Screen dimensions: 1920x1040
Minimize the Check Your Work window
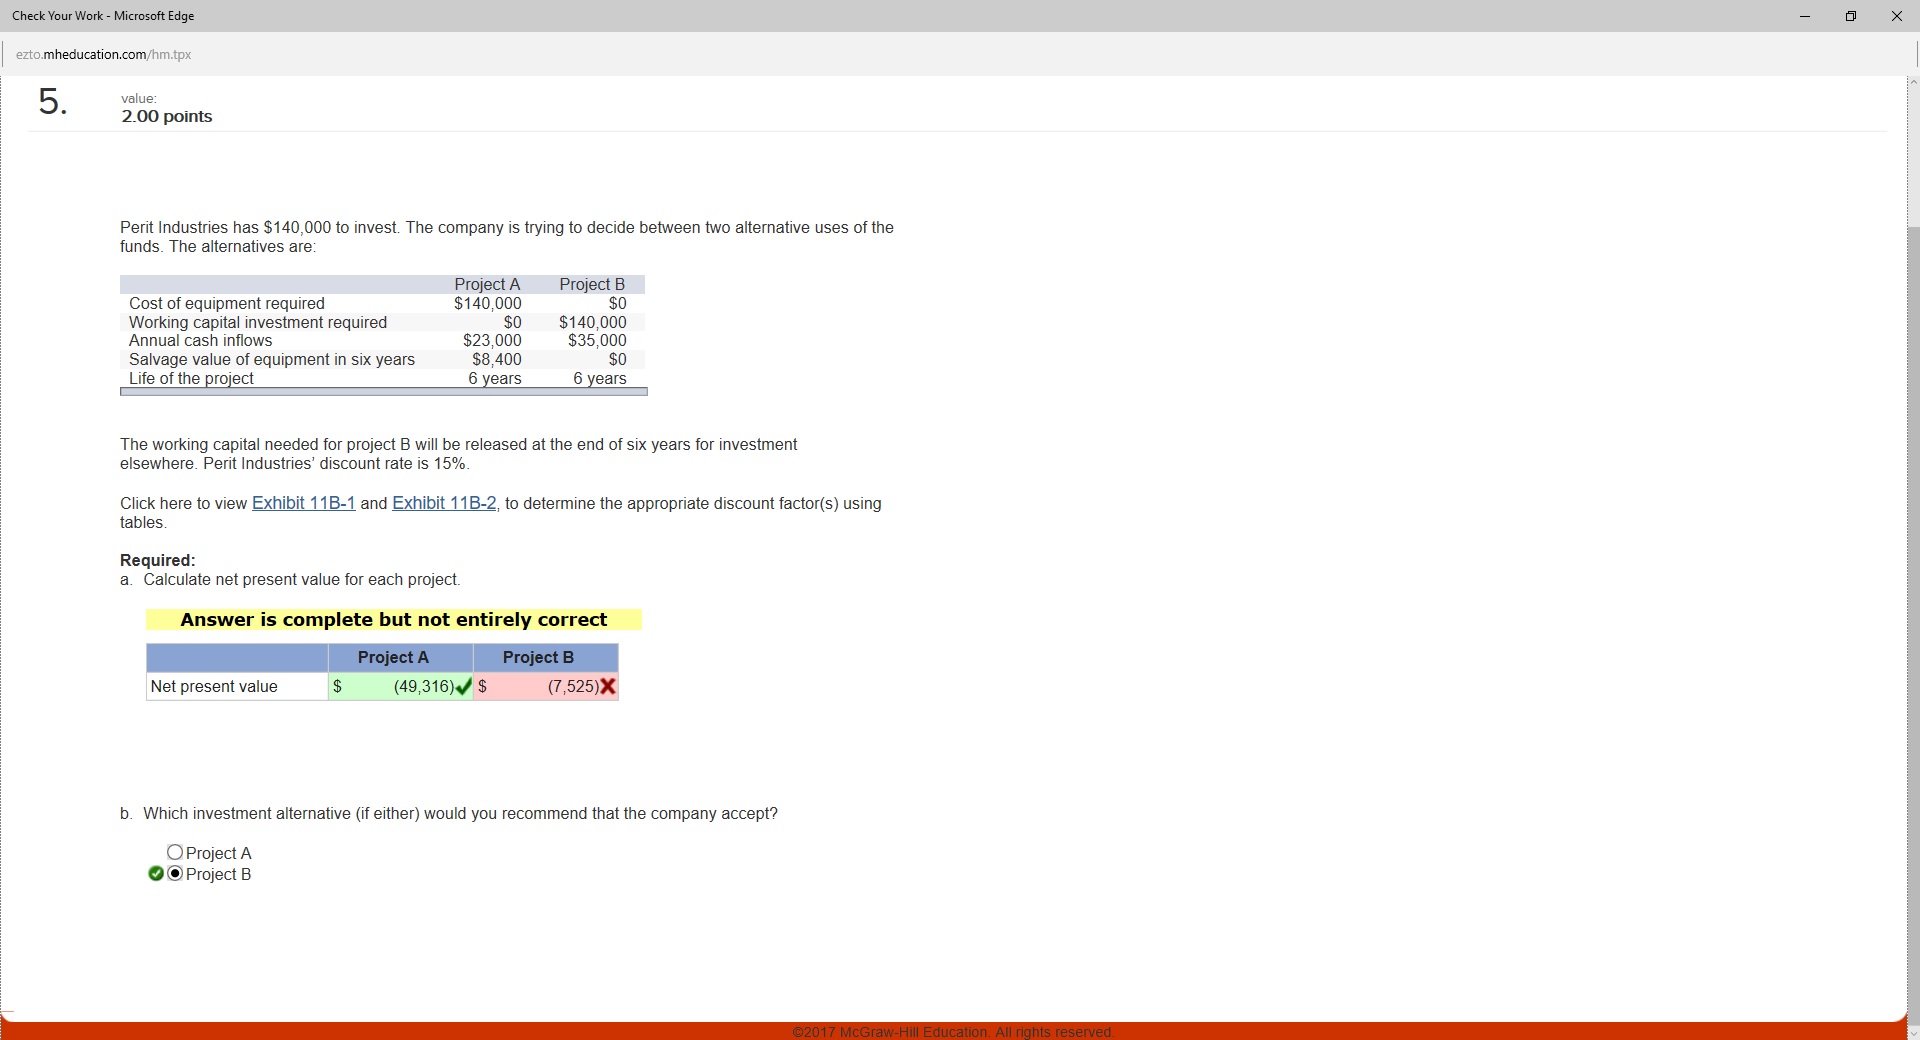(1804, 16)
